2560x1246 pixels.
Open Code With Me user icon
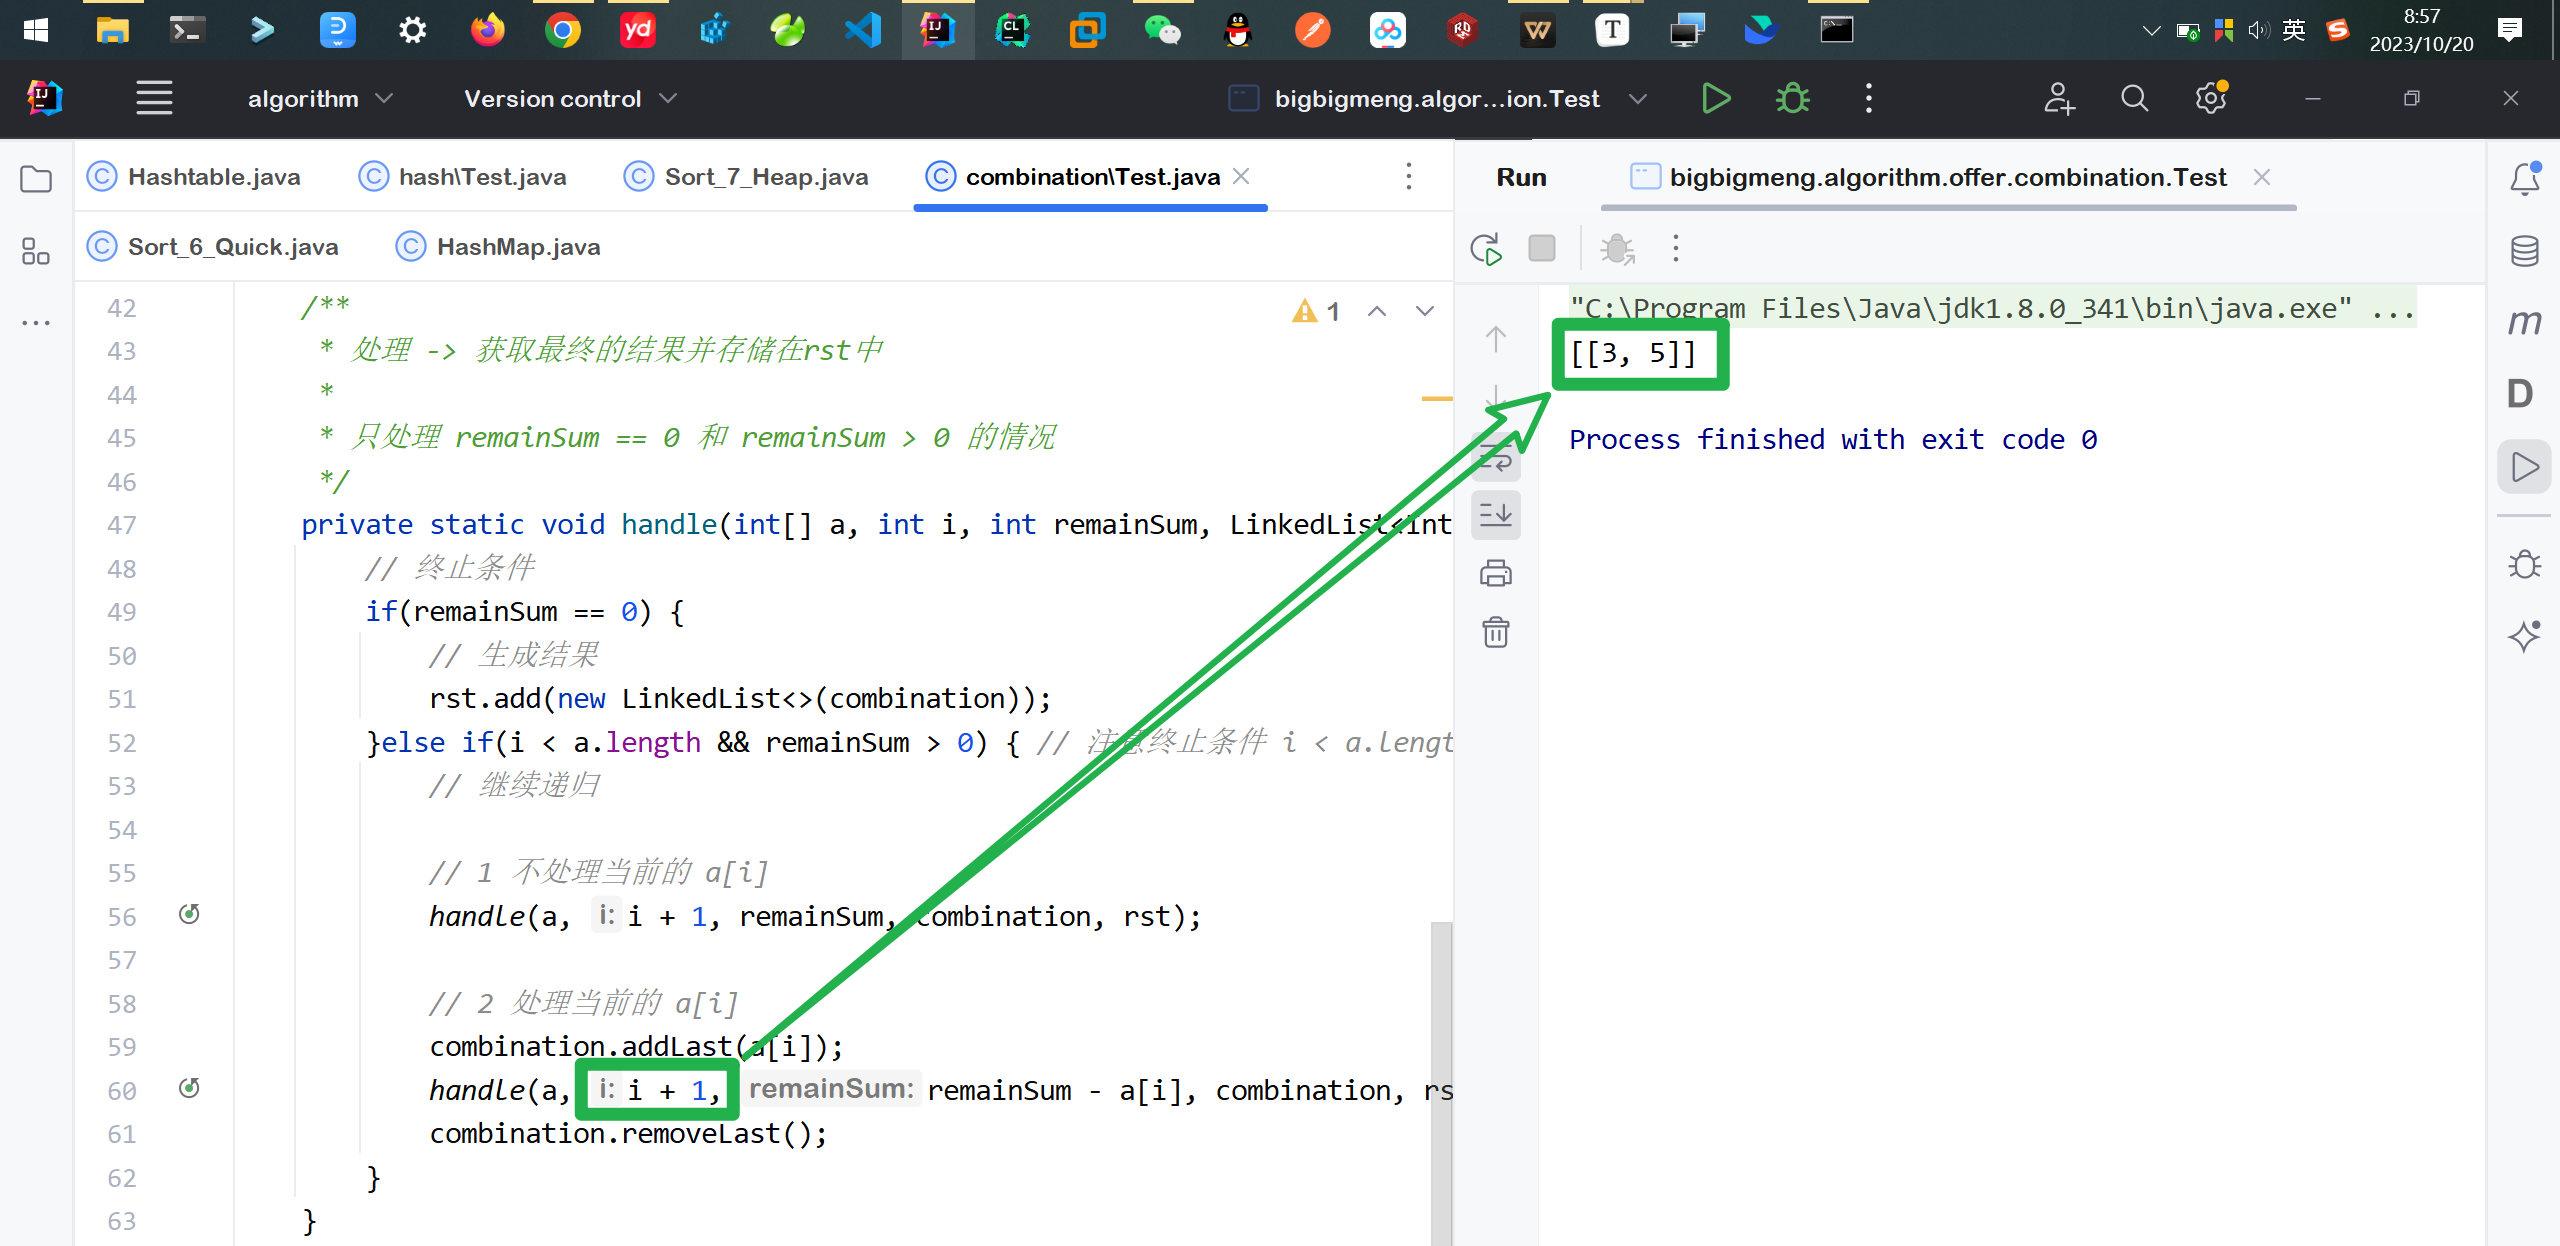(2059, 98)
